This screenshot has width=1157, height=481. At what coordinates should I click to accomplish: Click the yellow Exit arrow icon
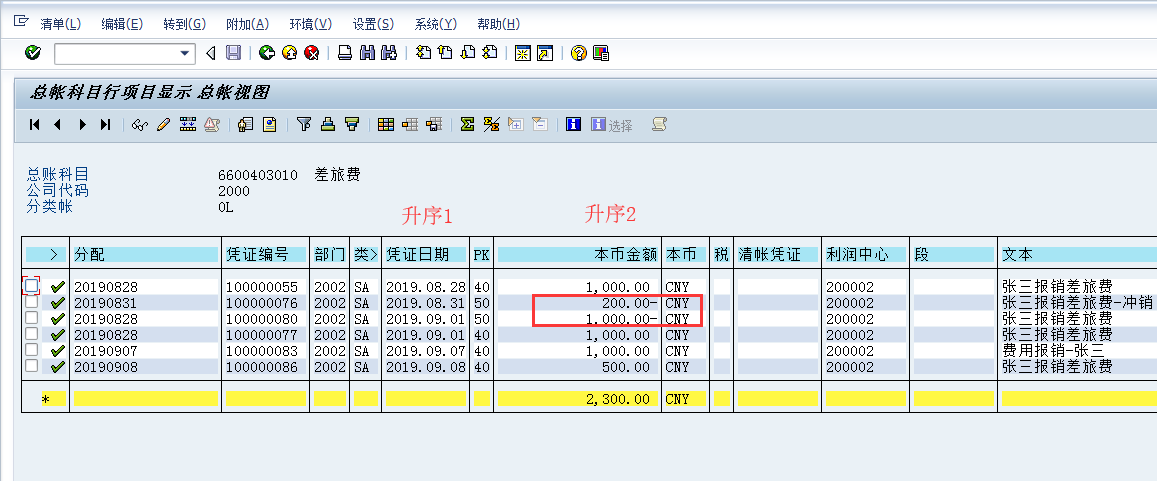point(289,53)
